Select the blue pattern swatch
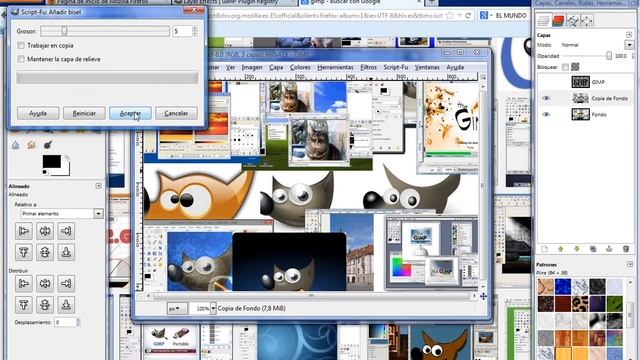The image size is (640, 360). pos(563,287)
